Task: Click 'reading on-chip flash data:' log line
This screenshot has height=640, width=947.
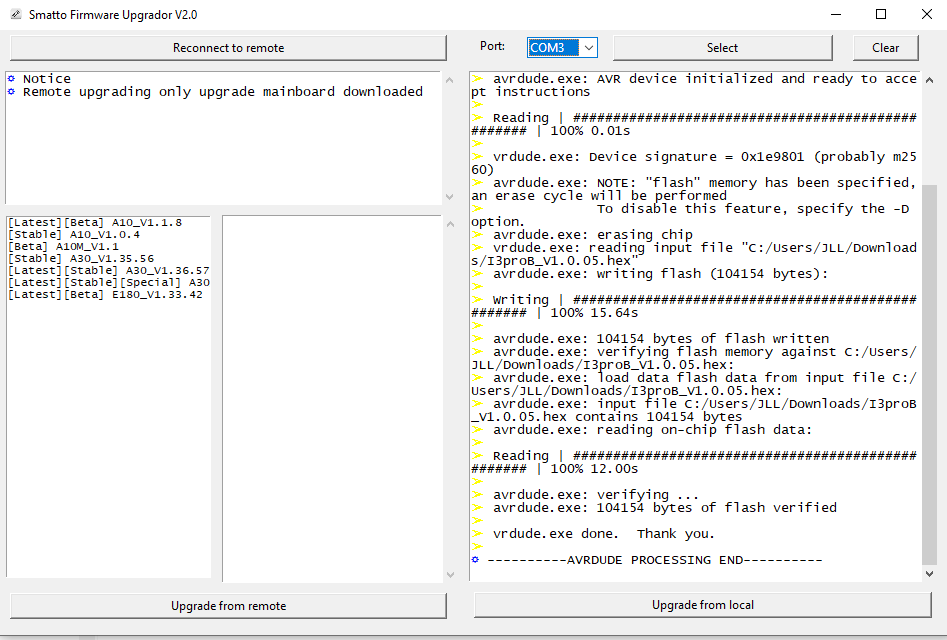Action: tap(653, 430)
